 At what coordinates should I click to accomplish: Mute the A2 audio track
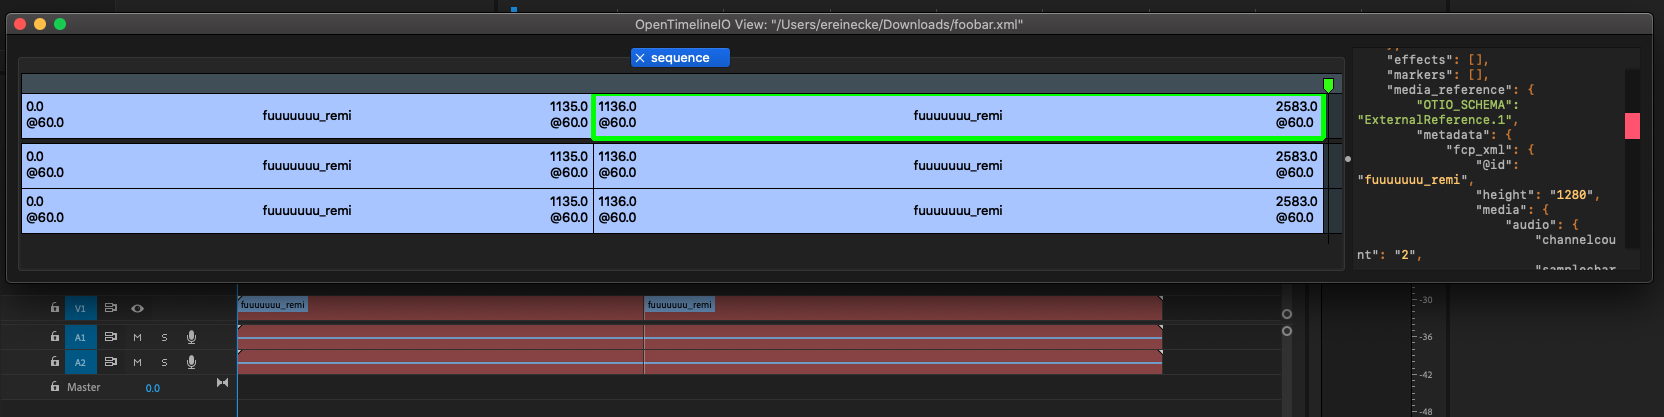138,362
